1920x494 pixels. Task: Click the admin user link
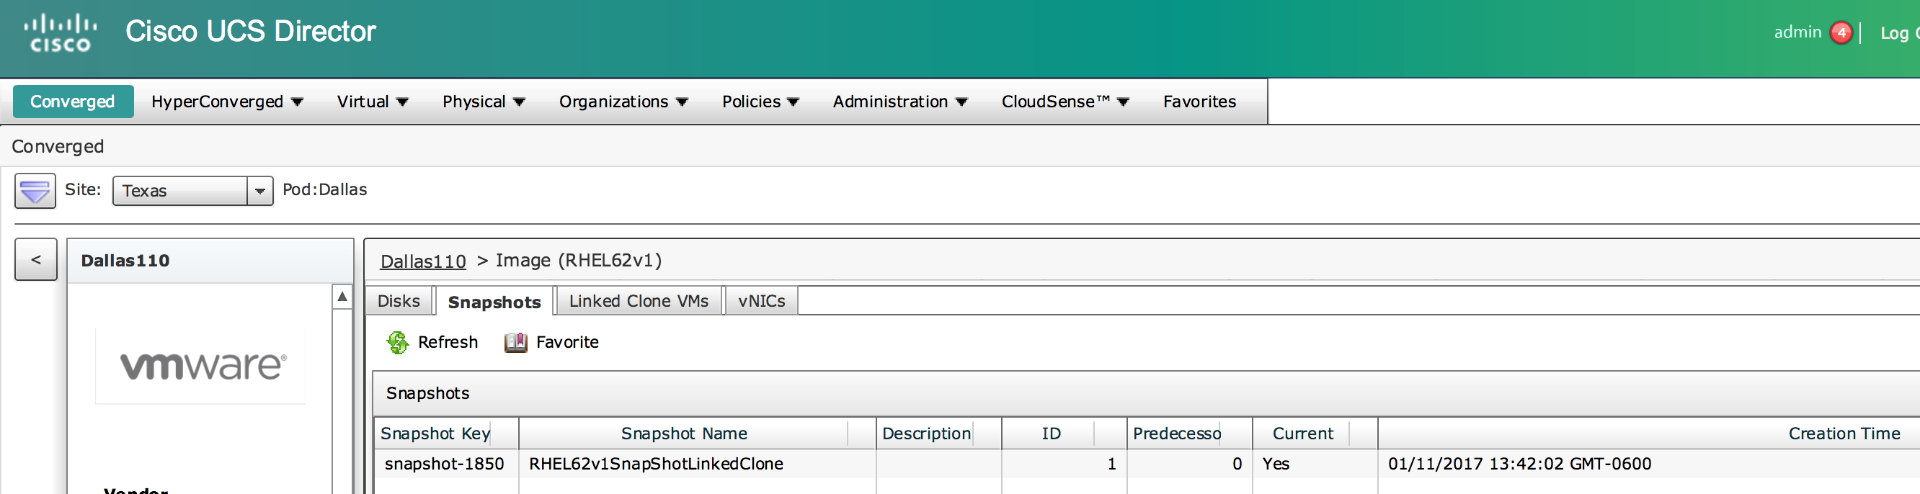tap(1797, 32)
